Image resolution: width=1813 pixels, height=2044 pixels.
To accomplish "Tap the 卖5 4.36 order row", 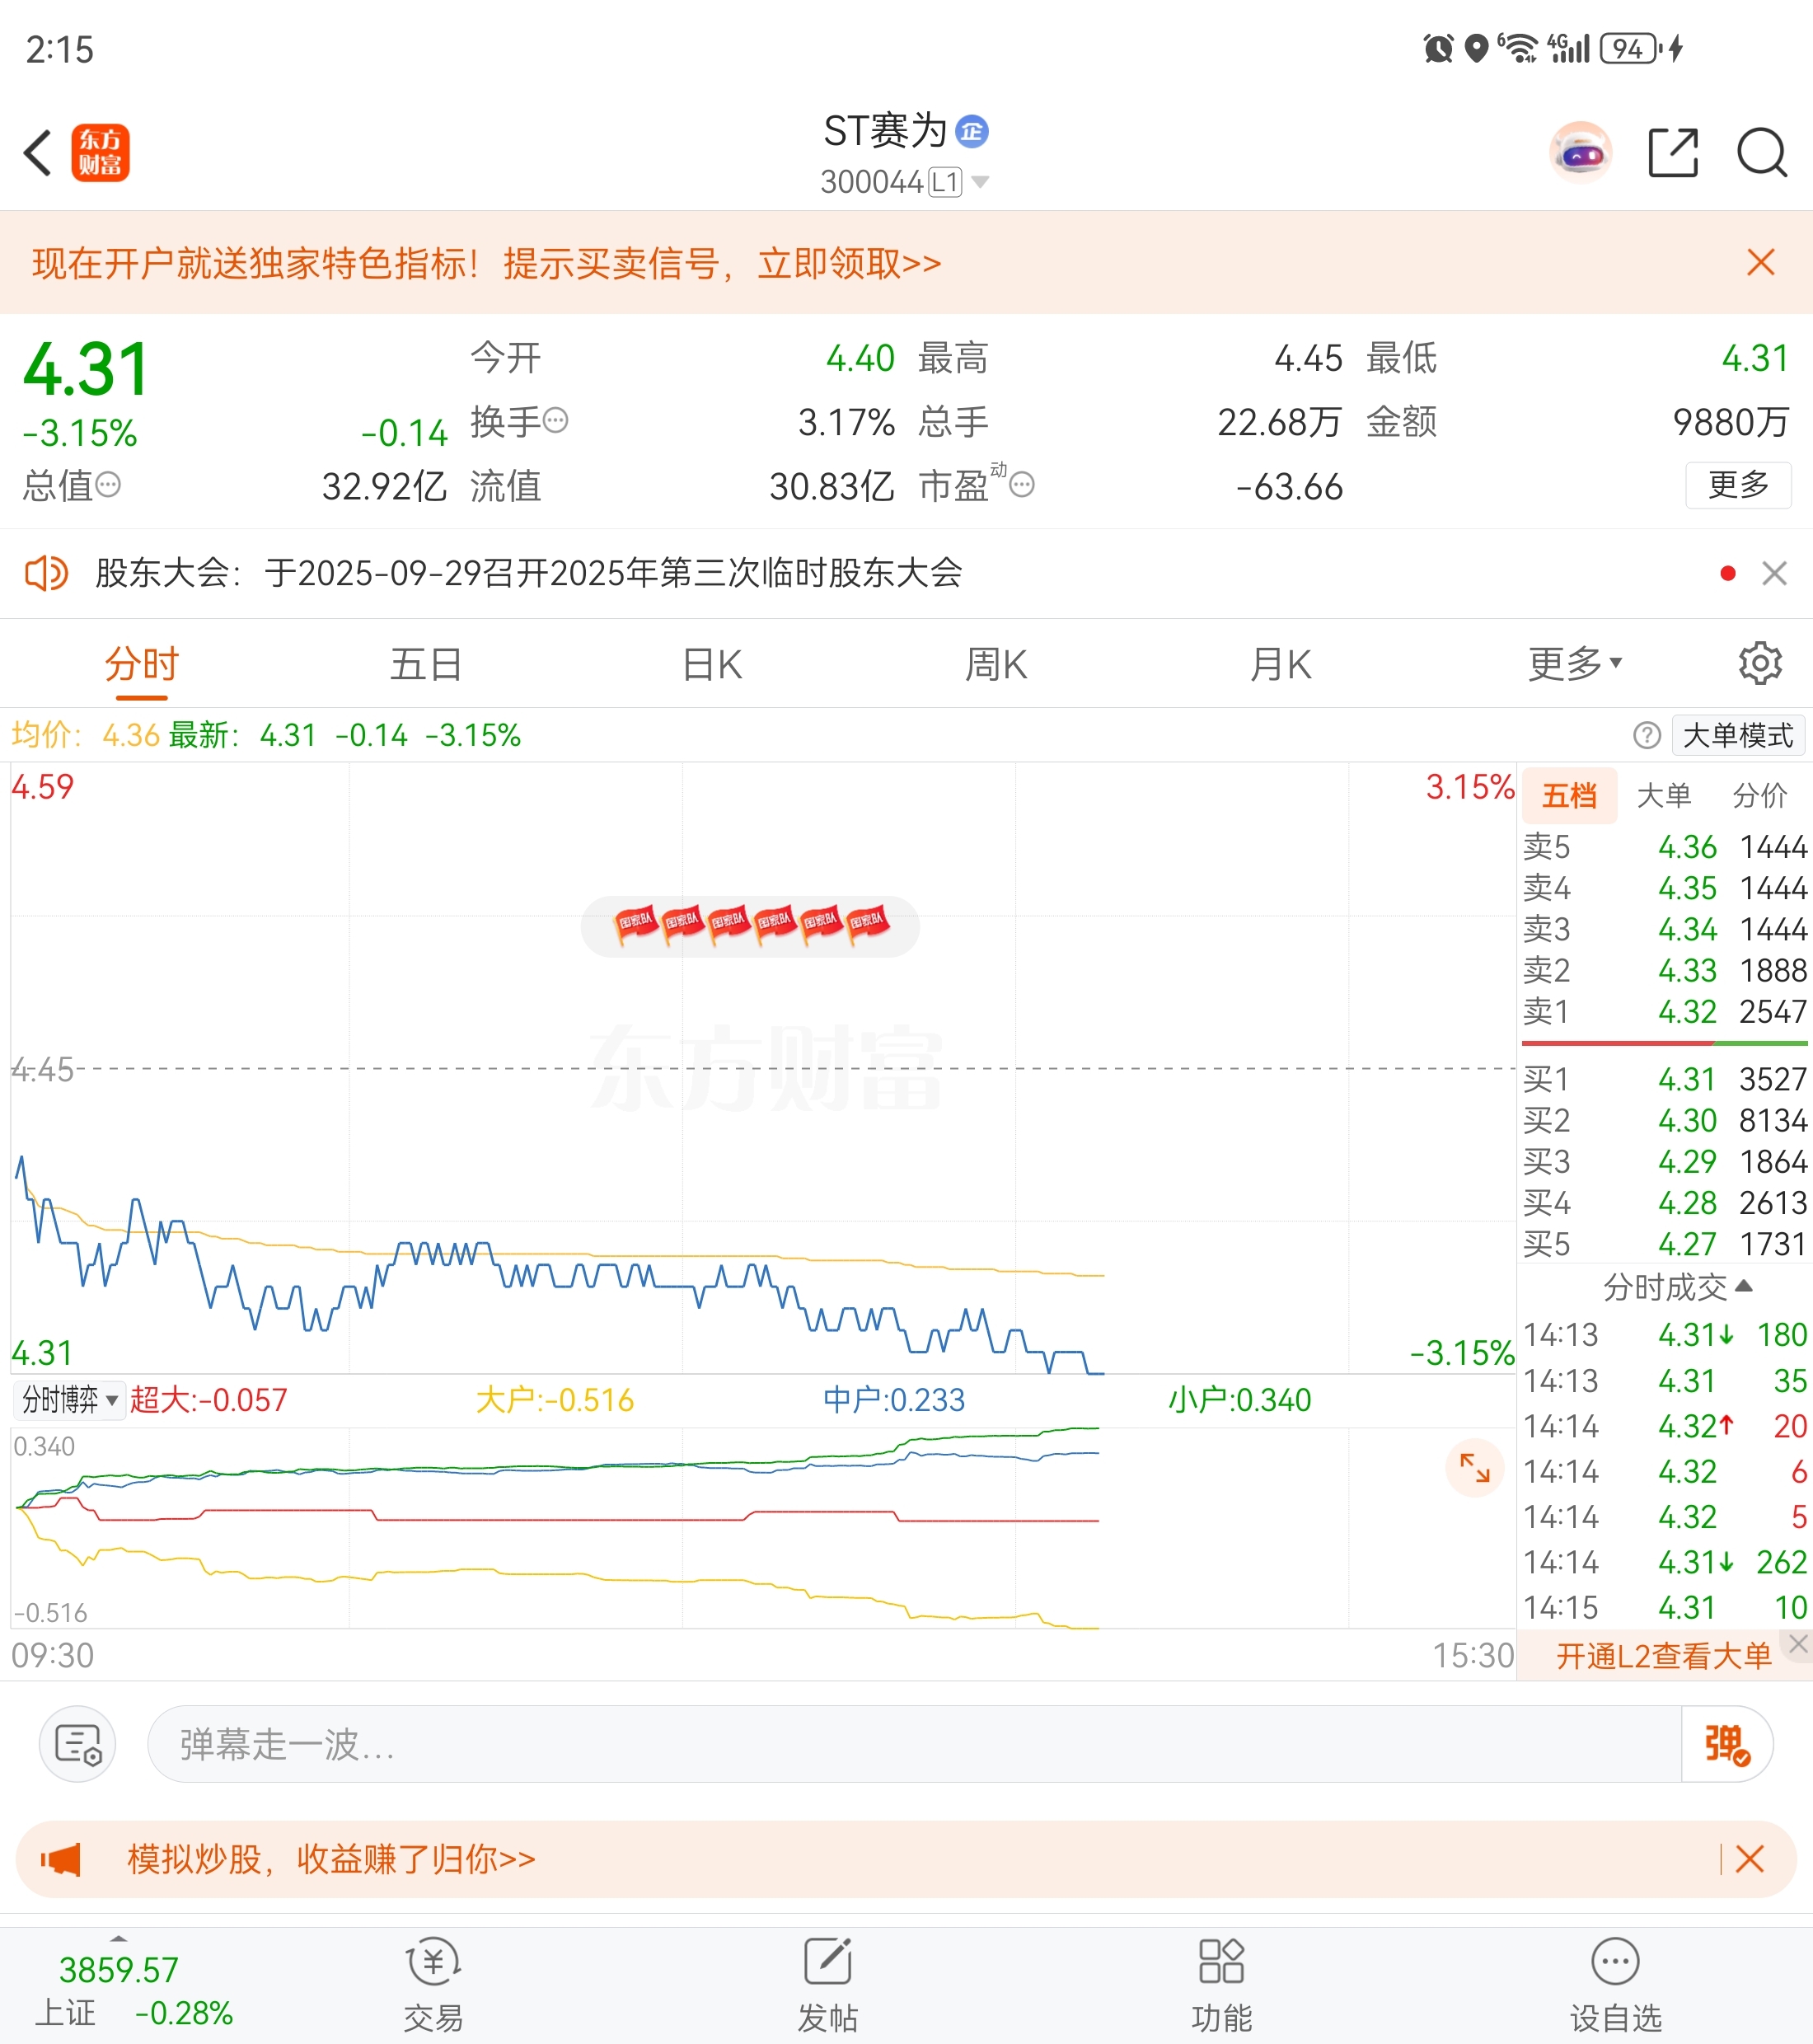I will point(1664,847).
